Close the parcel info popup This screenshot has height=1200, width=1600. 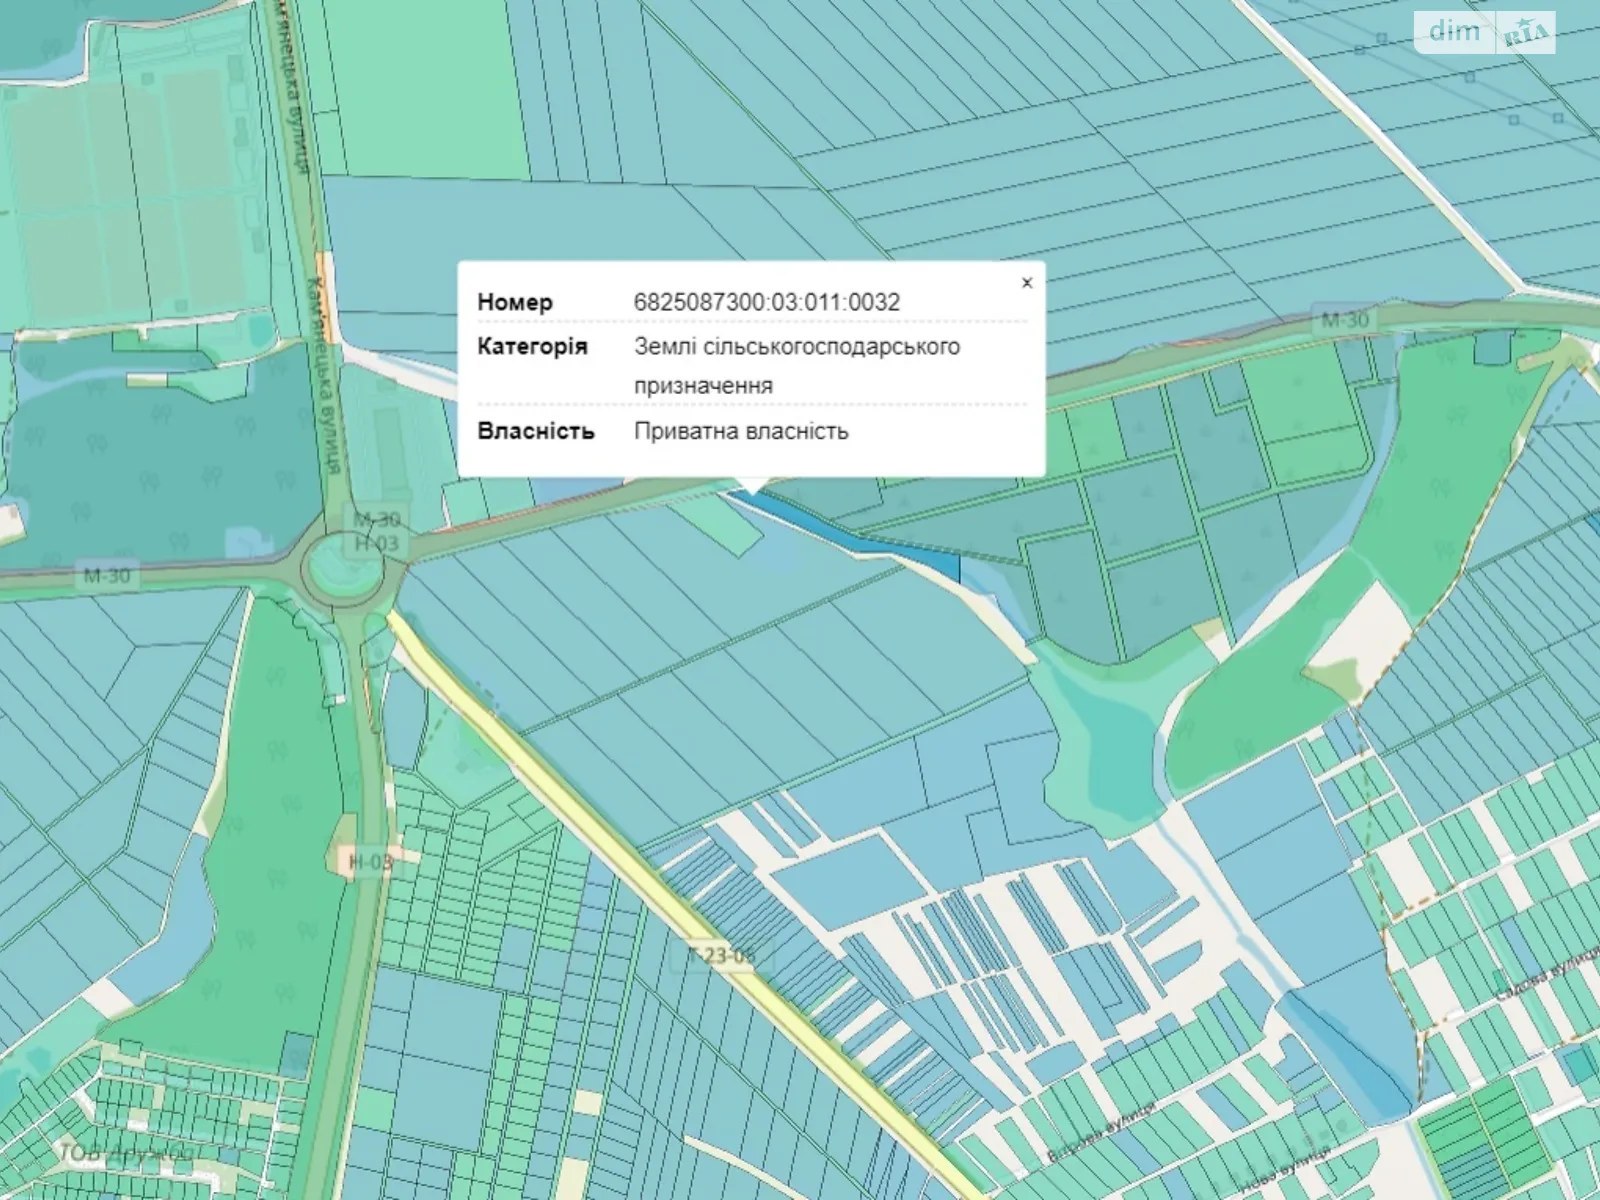(1026, 283)
